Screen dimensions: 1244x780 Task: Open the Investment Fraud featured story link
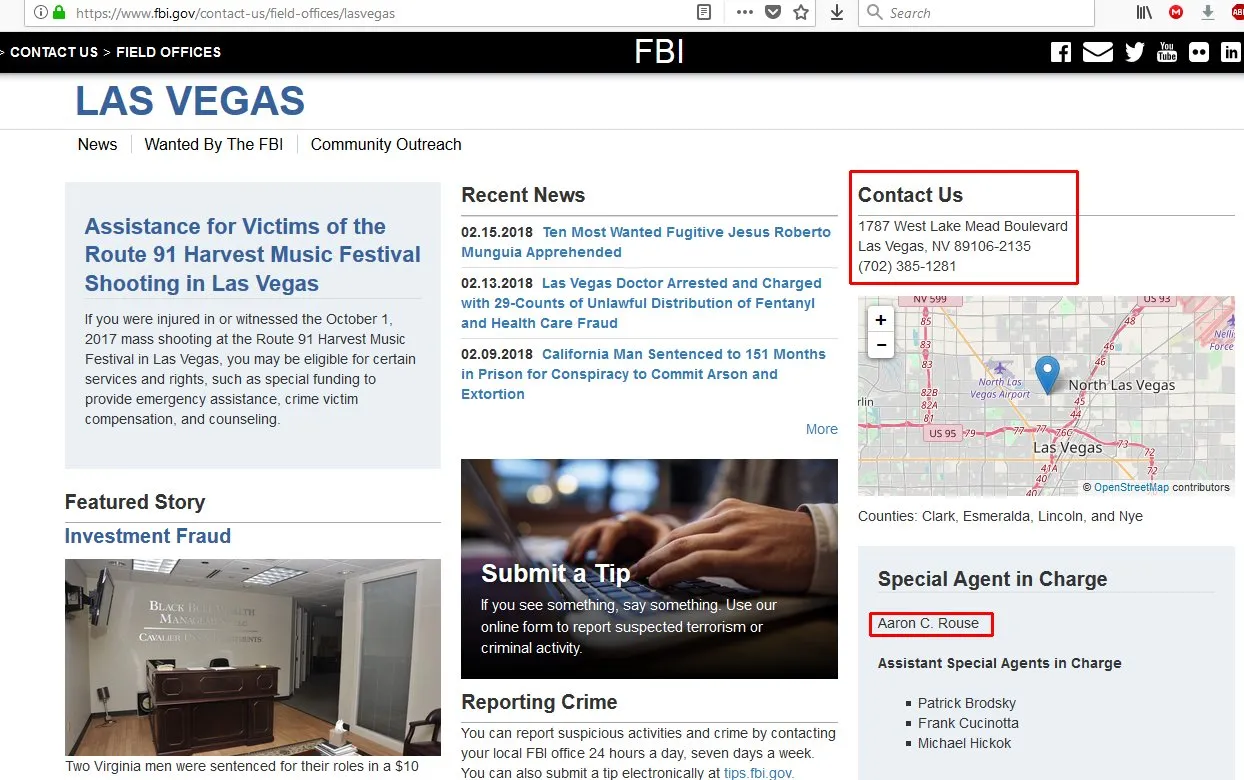coord(148,536)
